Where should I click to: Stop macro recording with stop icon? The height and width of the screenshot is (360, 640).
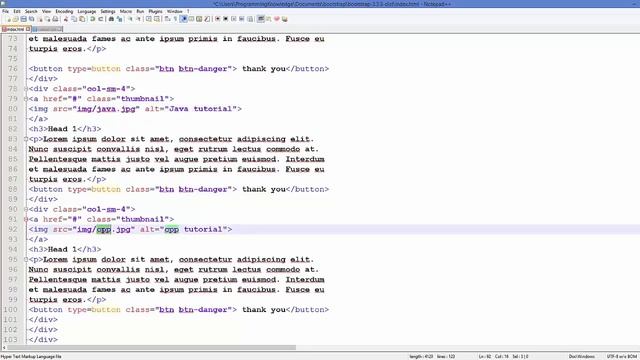226,19
